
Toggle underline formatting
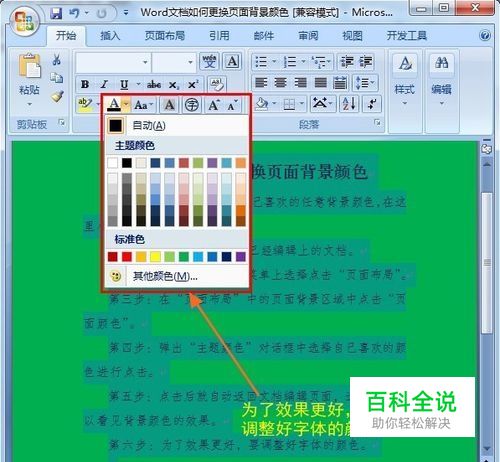[x=124, y=85]
